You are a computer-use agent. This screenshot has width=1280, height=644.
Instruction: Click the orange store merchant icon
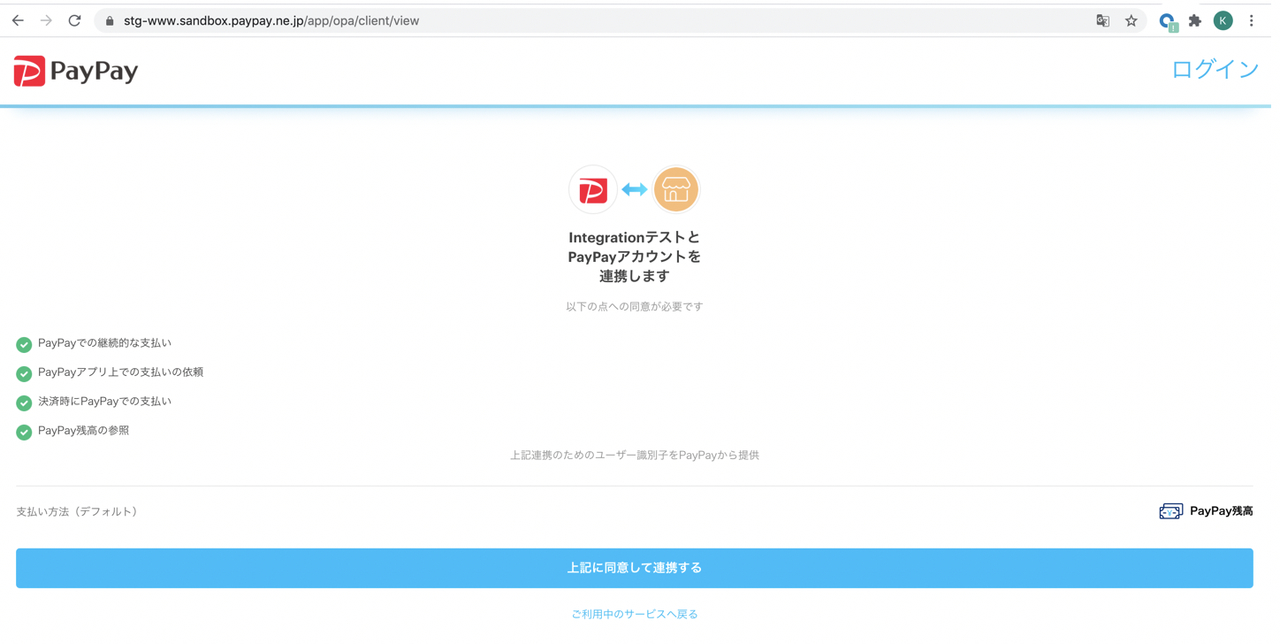click(676, 189)
